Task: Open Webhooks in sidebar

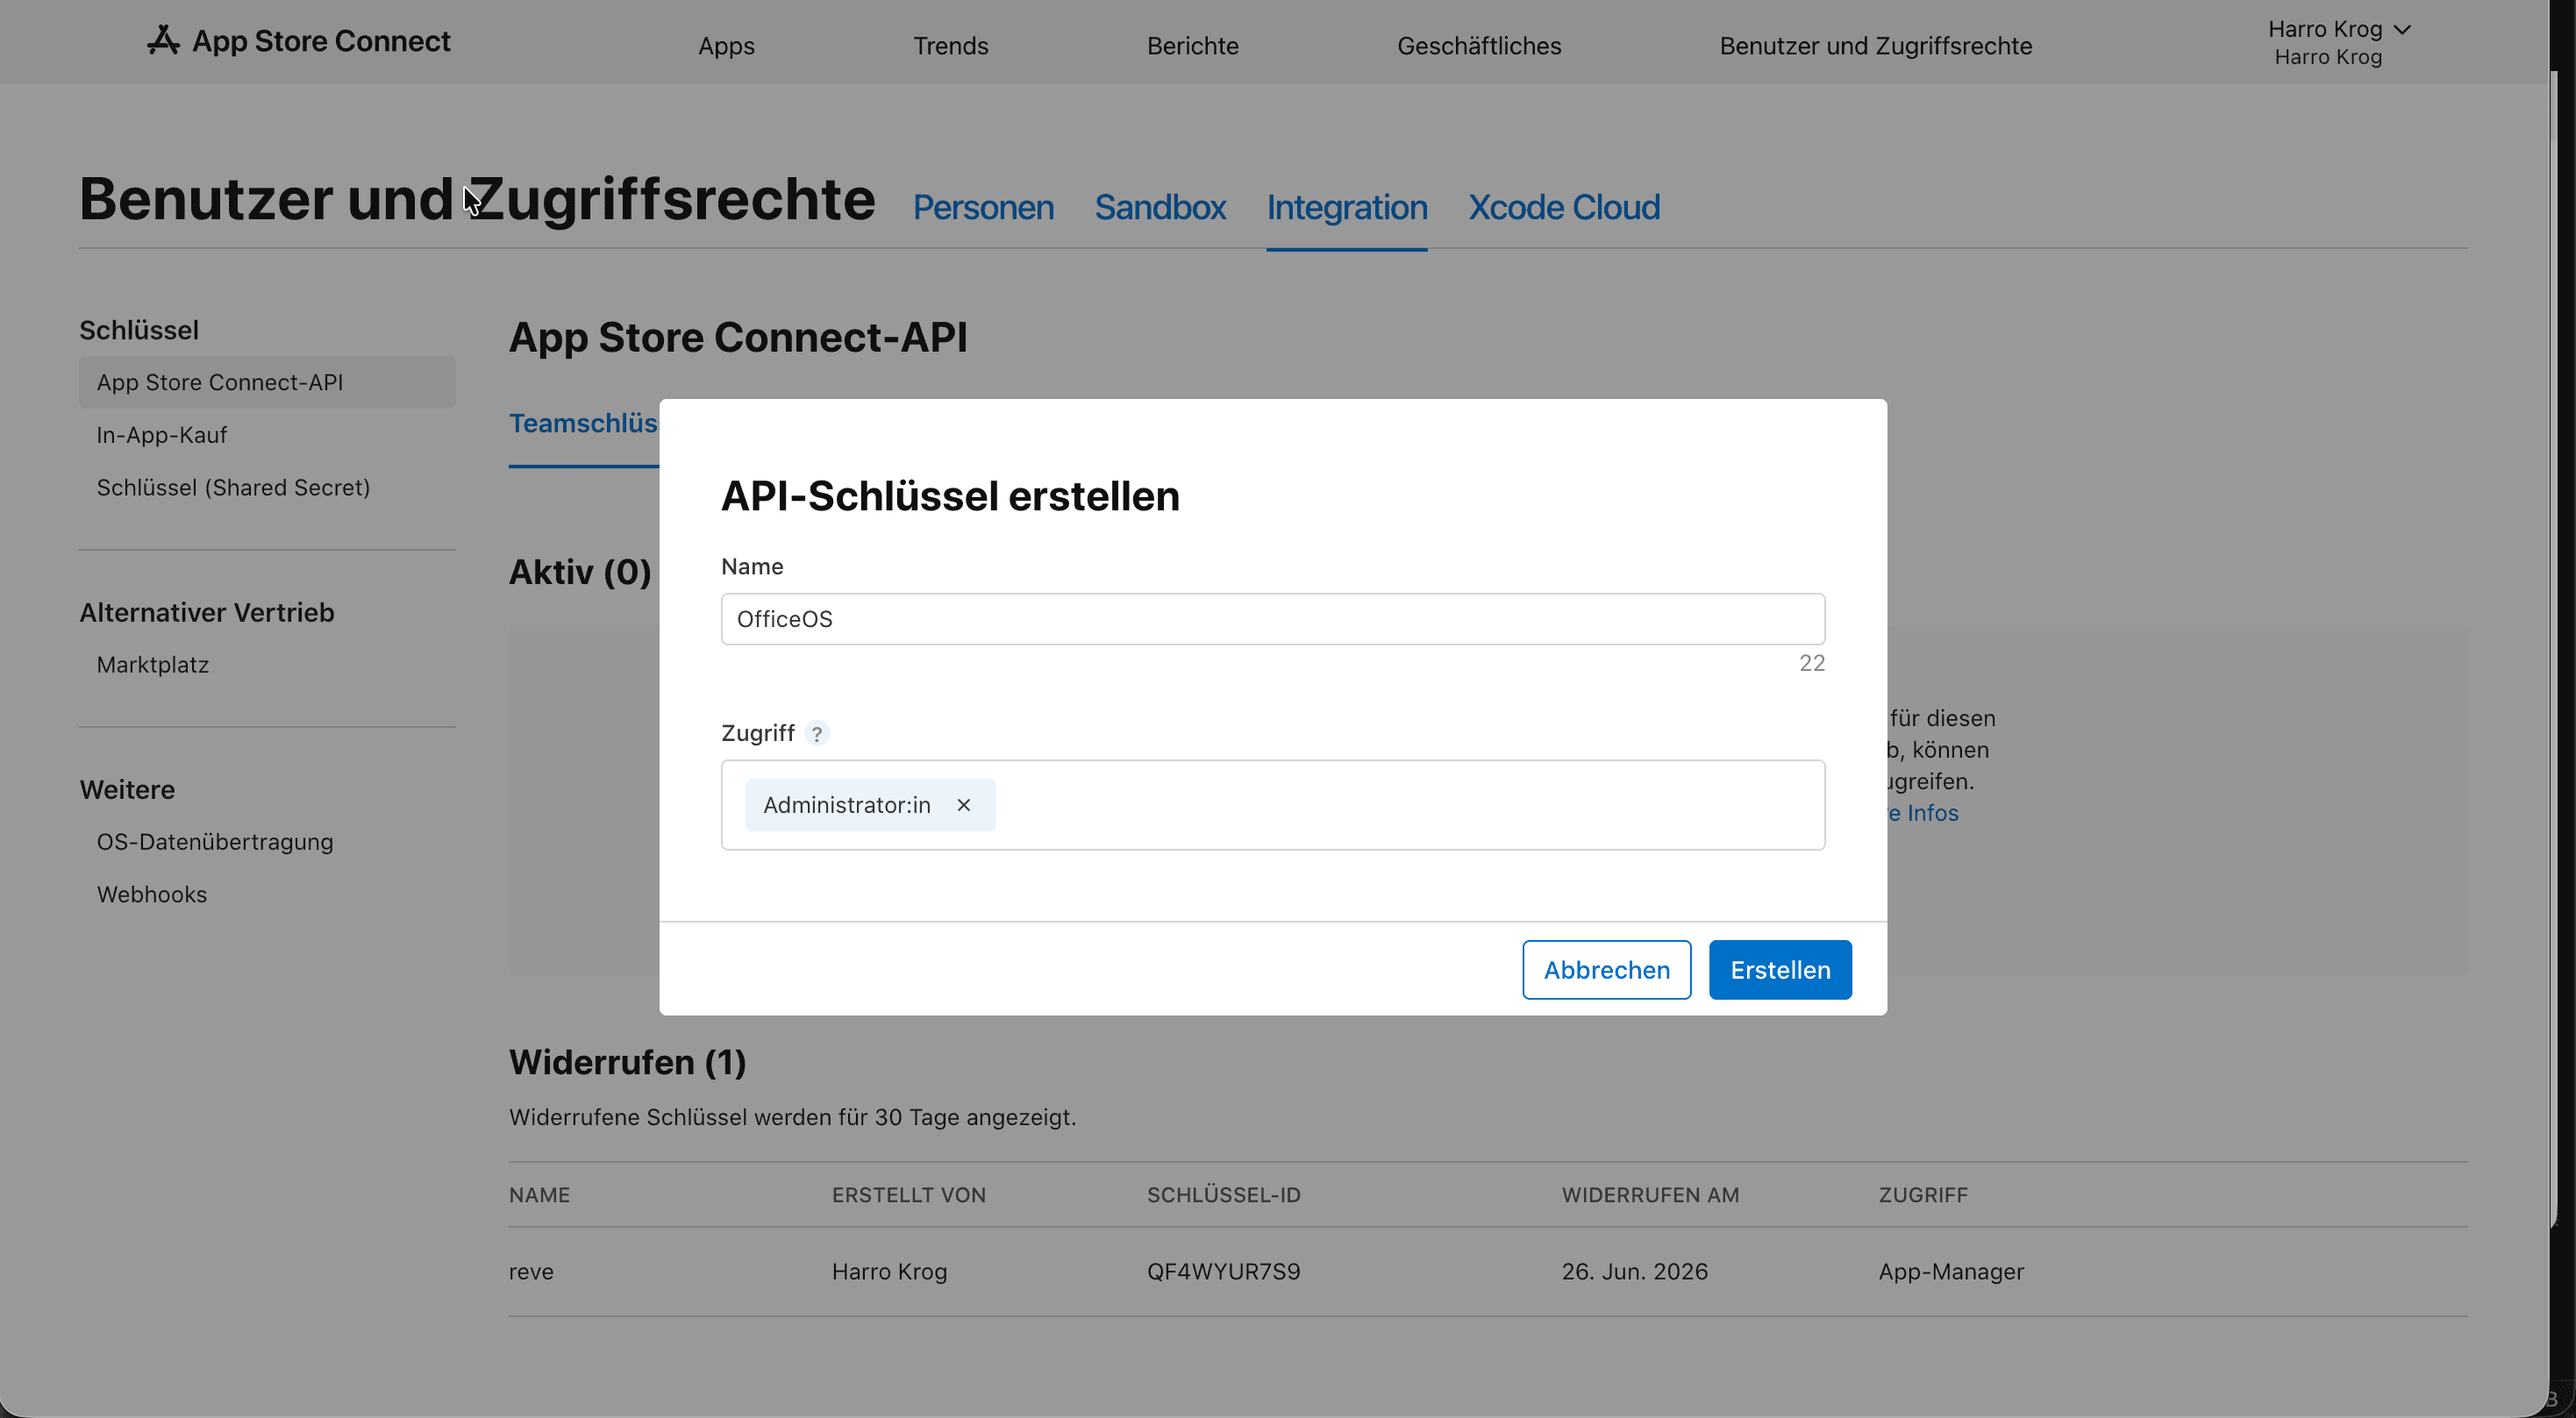Action: (151, 894)
